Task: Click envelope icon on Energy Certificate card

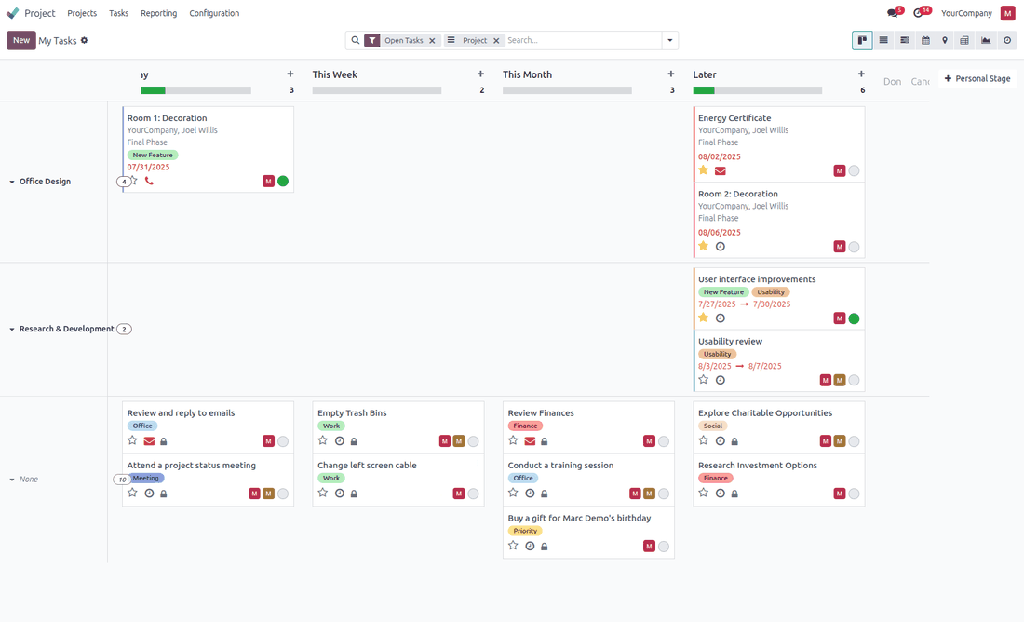Action: tap(720, 171)
